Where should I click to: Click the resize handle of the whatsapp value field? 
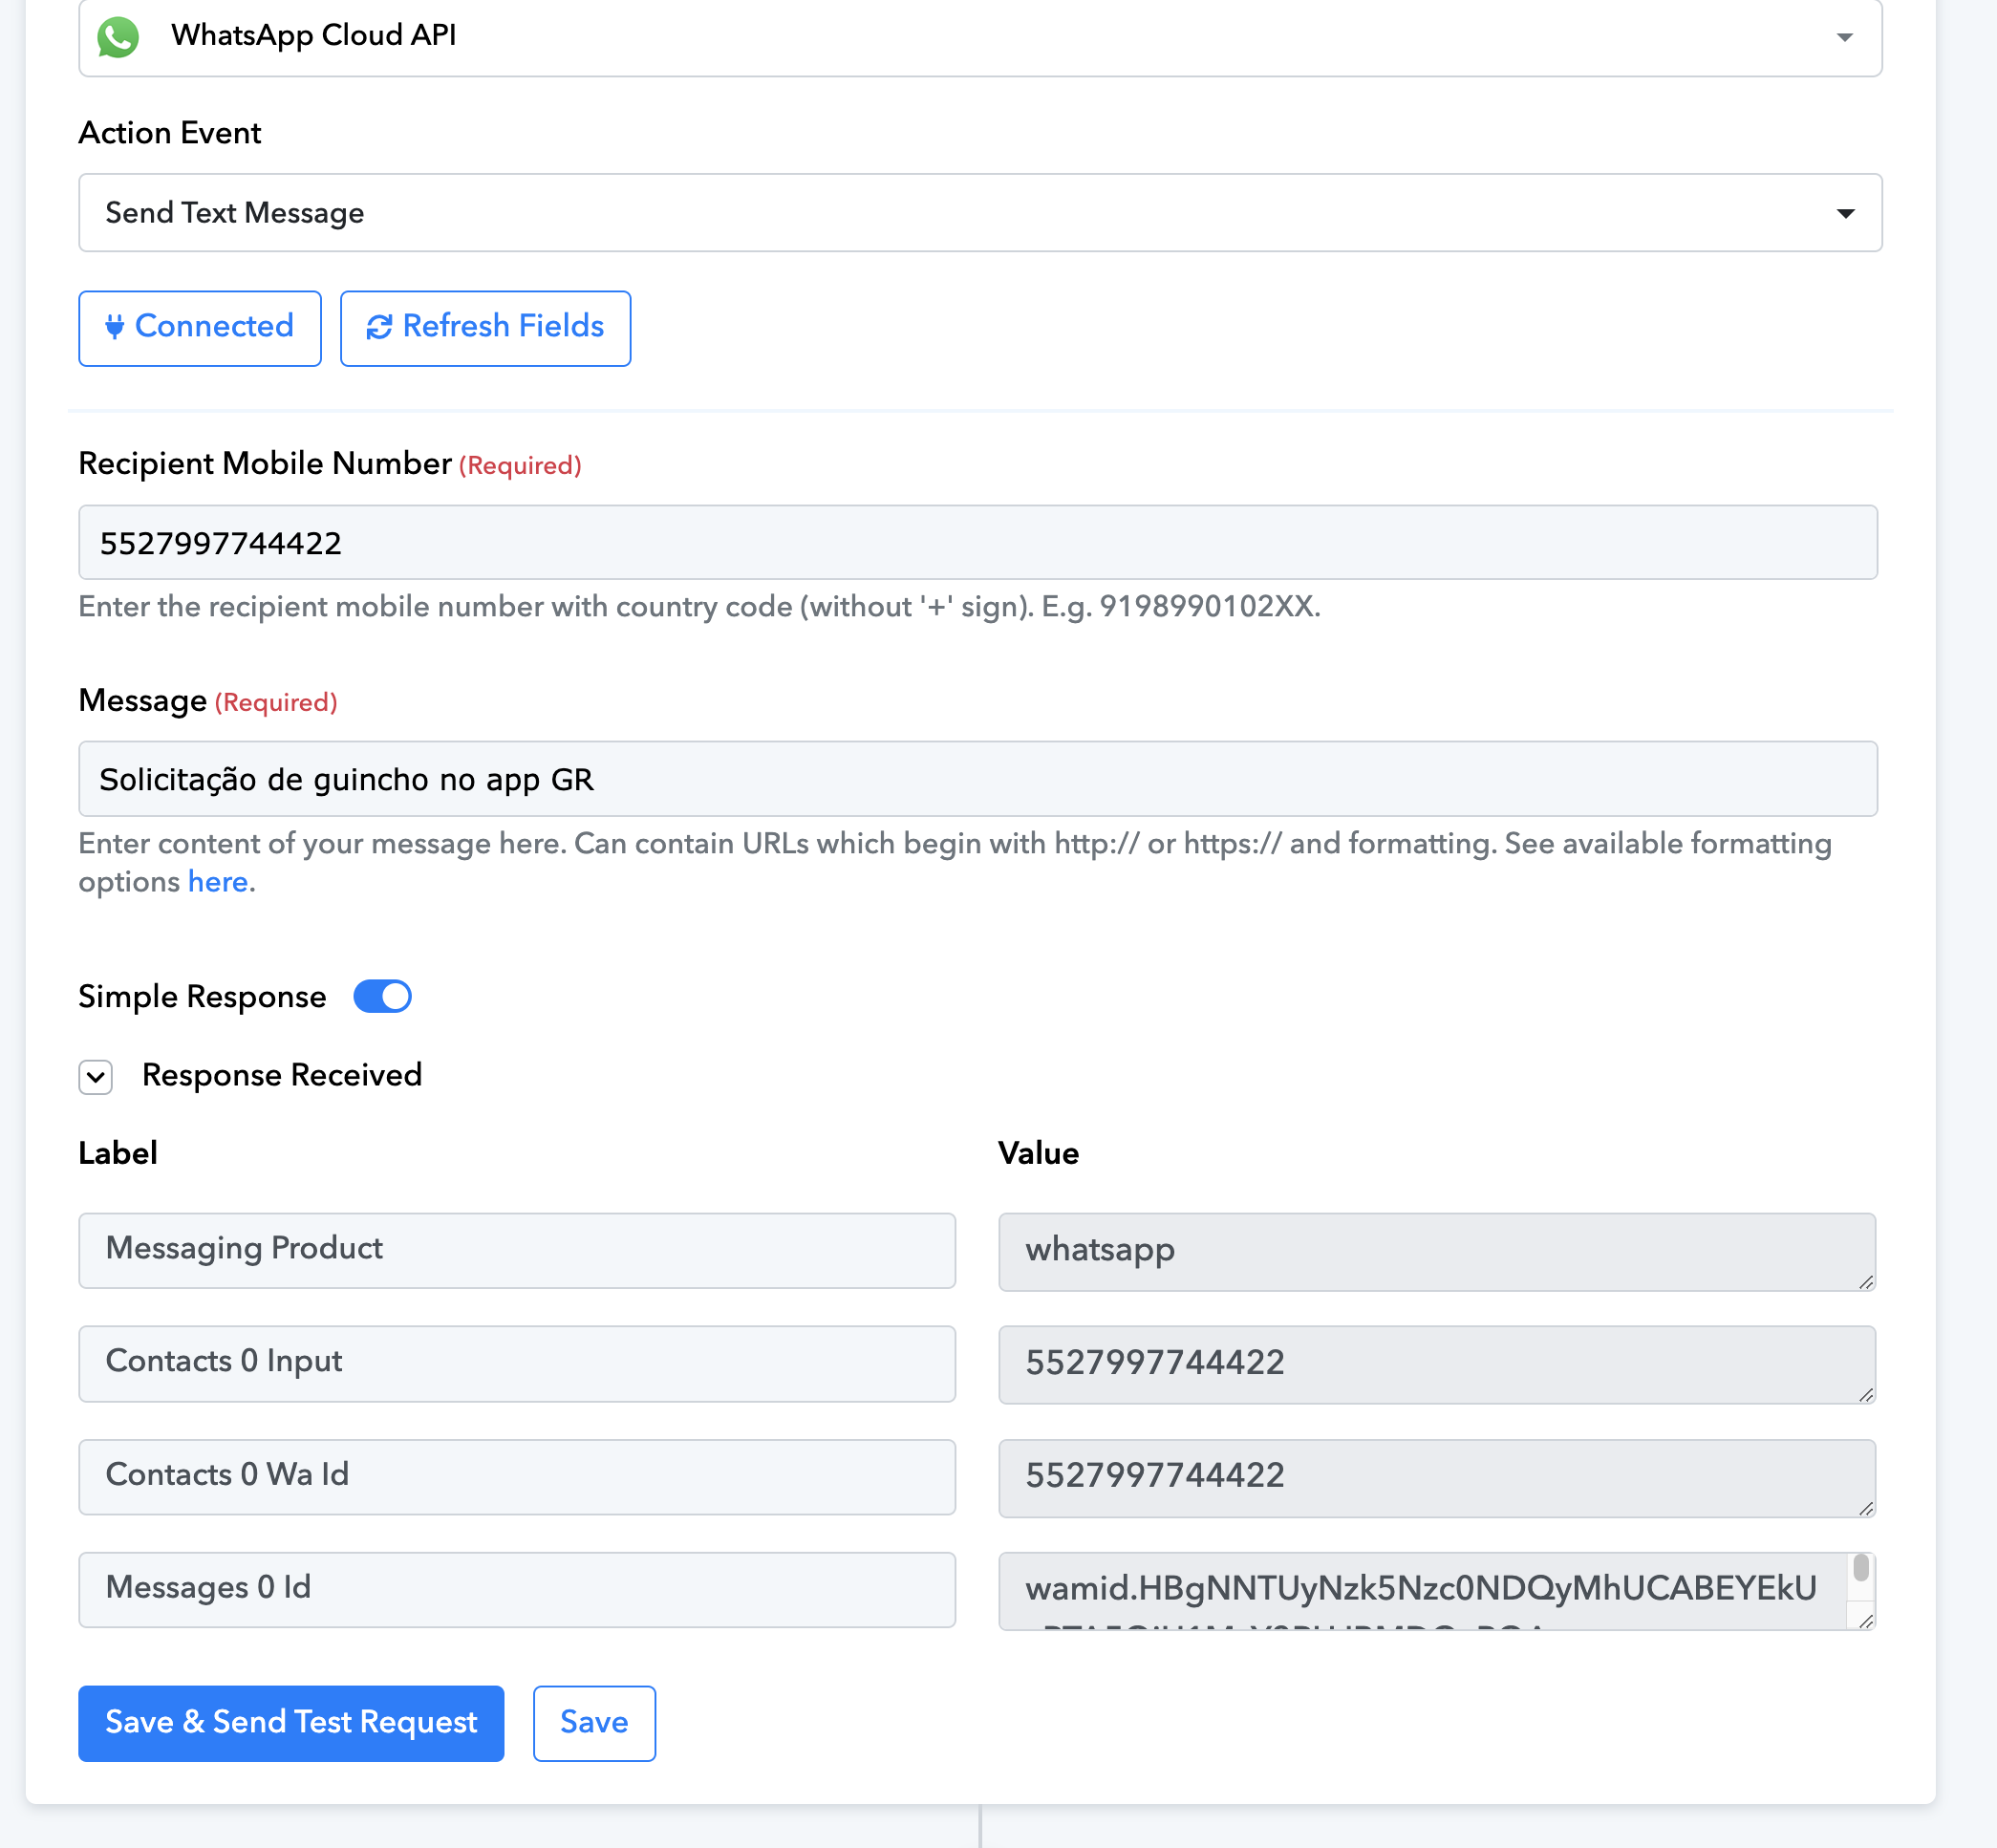(1866, 1282)
